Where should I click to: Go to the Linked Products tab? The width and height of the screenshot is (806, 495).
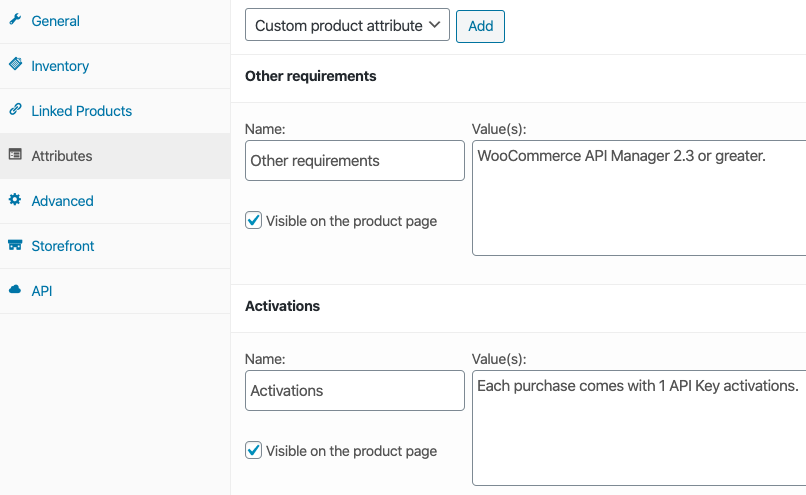tap(82, 111)
